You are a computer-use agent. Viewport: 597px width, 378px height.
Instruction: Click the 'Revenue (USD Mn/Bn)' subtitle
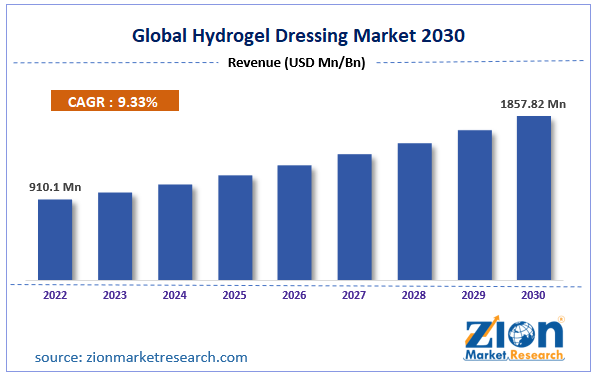(x=297, y=62)
